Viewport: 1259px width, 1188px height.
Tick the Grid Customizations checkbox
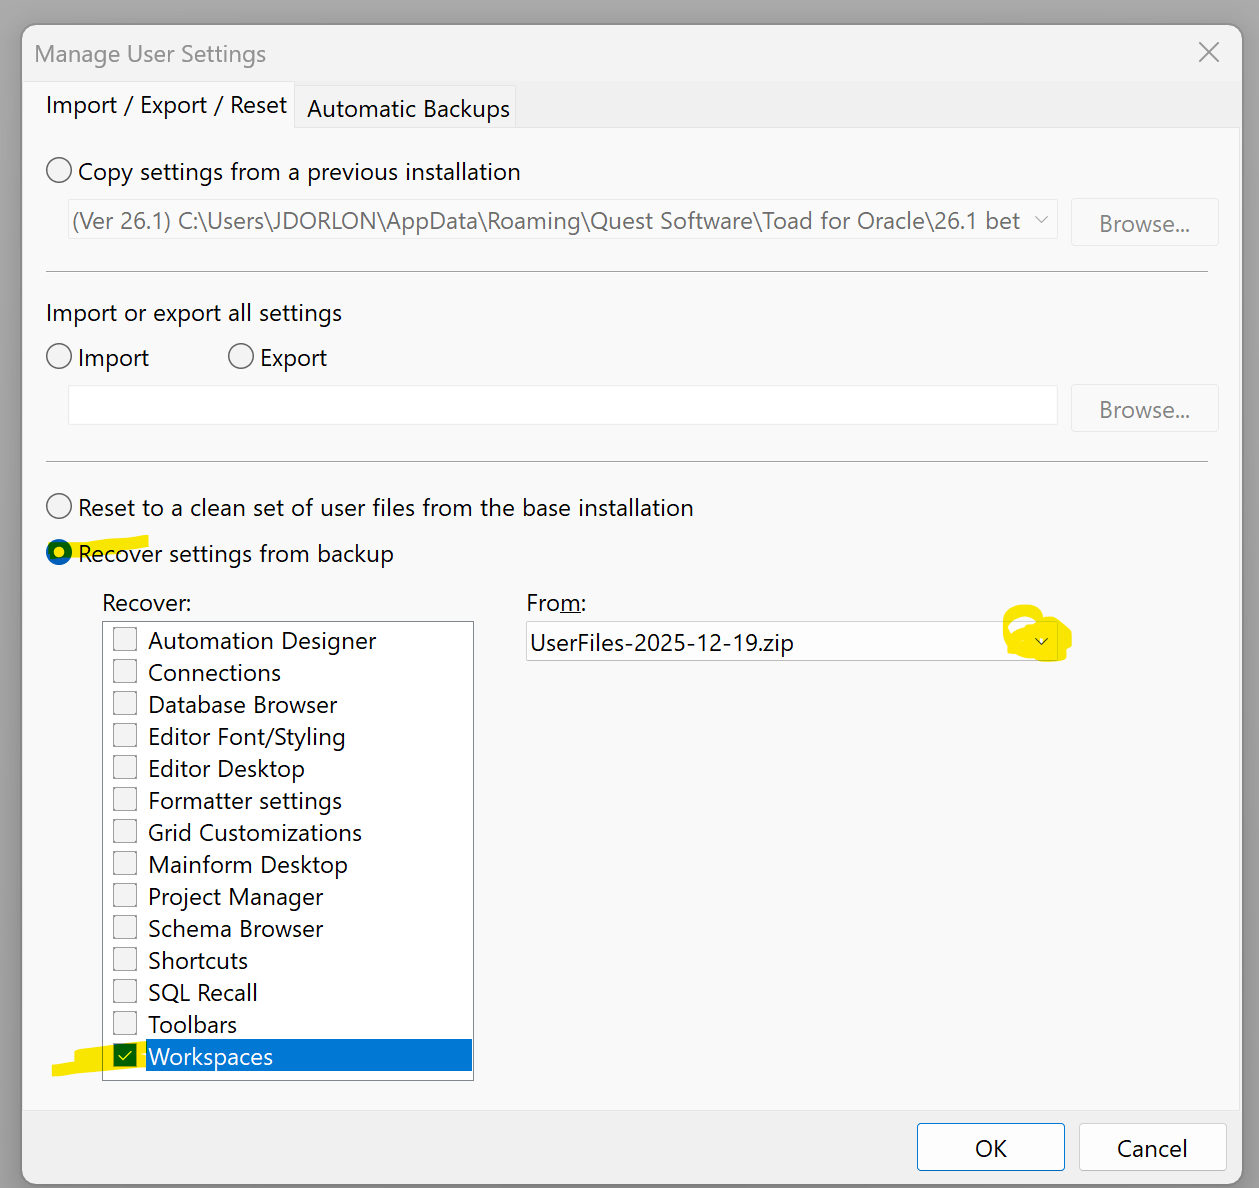[125, 831]
